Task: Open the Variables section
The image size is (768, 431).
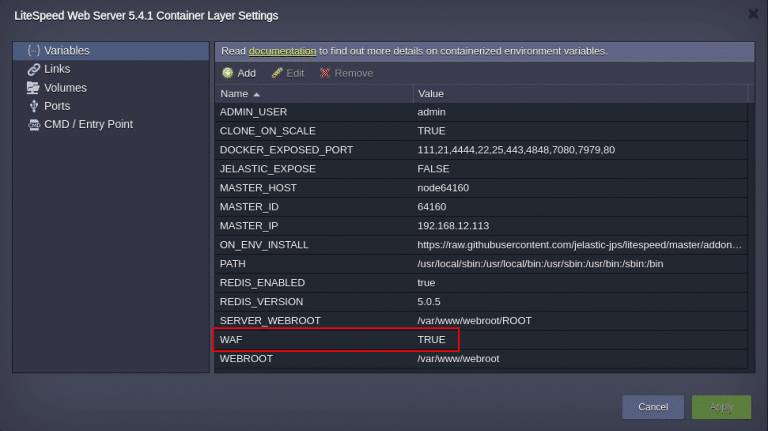Action: tap(111, 50)
